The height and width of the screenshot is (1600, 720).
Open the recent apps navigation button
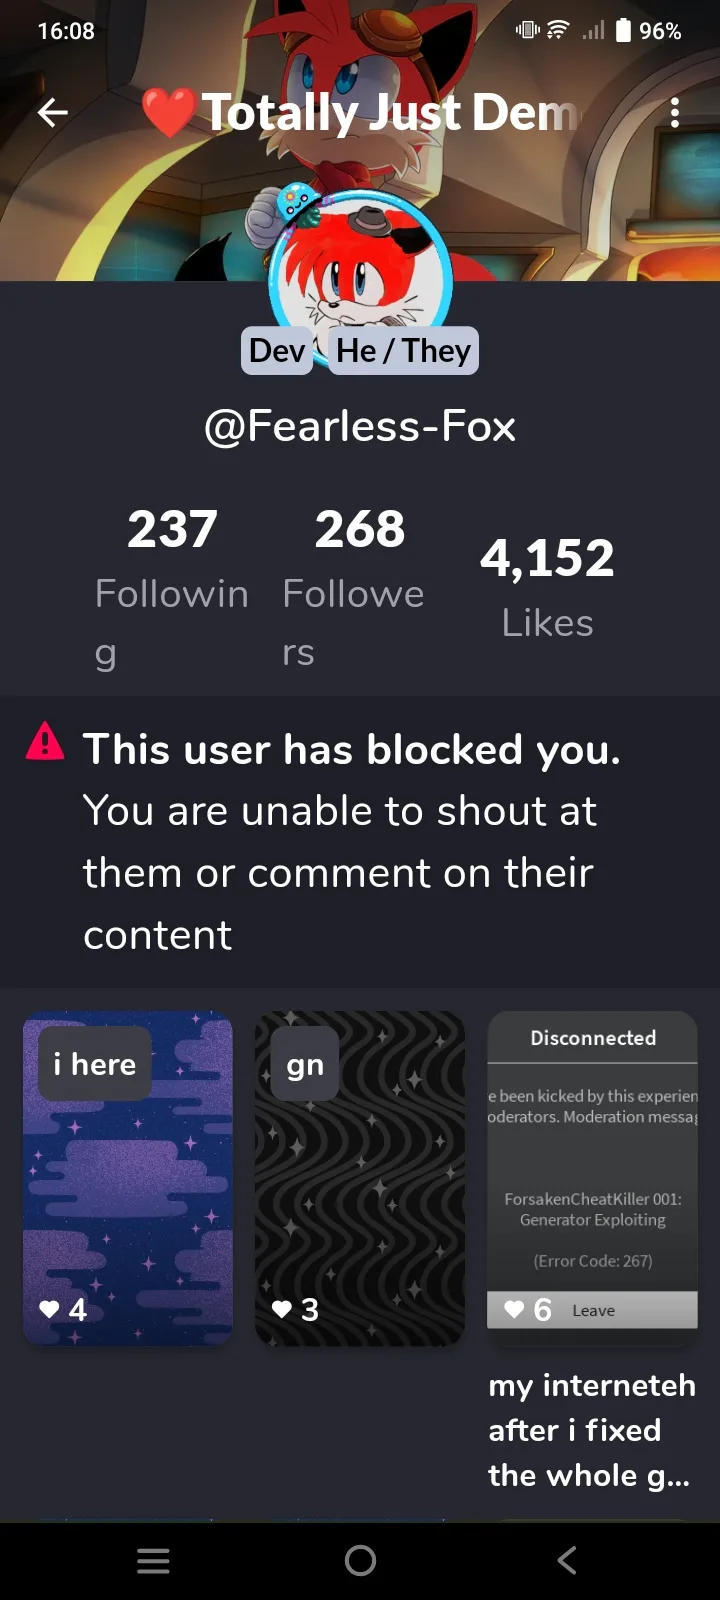coord(153,1561)
